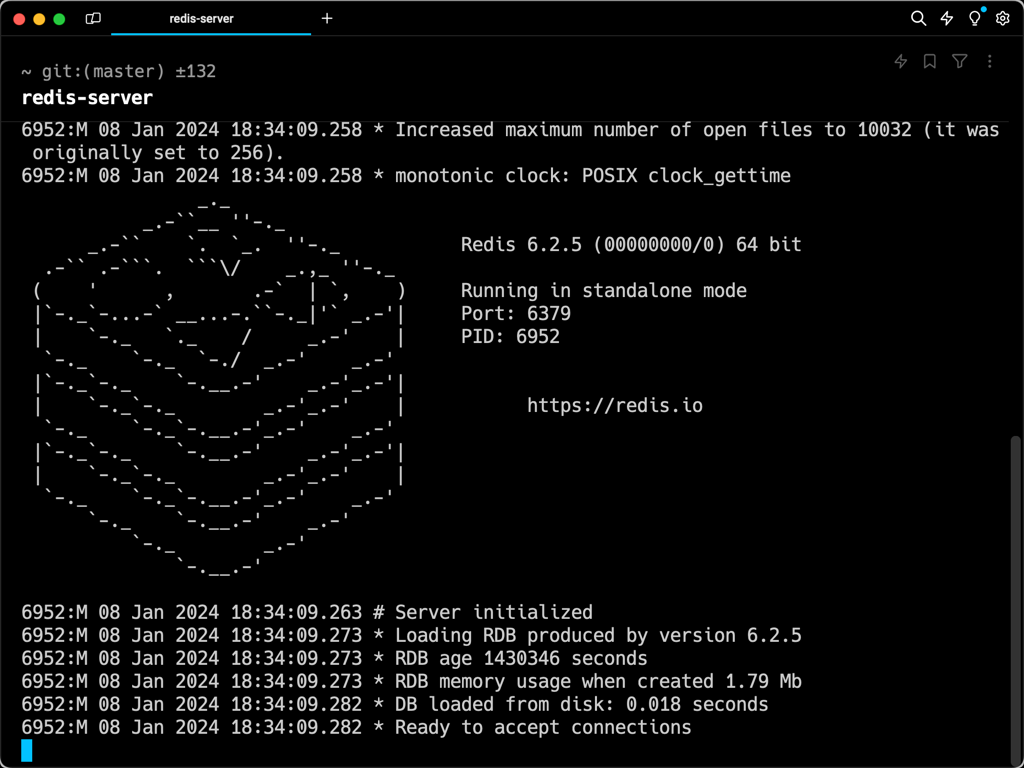This screenshot has width=1024, height=768.
Task: Open the block's three-dot overflow menu
Action: [x=989, y=61]
